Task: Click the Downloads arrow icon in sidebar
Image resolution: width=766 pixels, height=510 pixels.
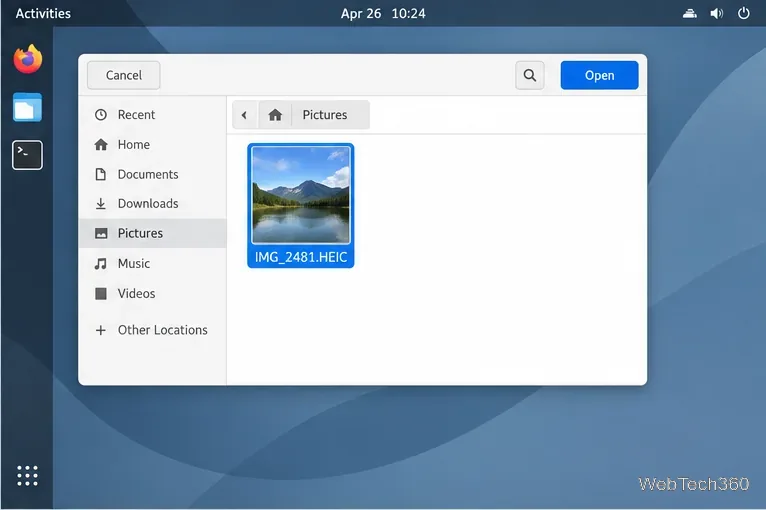Action: pos(101,204)
